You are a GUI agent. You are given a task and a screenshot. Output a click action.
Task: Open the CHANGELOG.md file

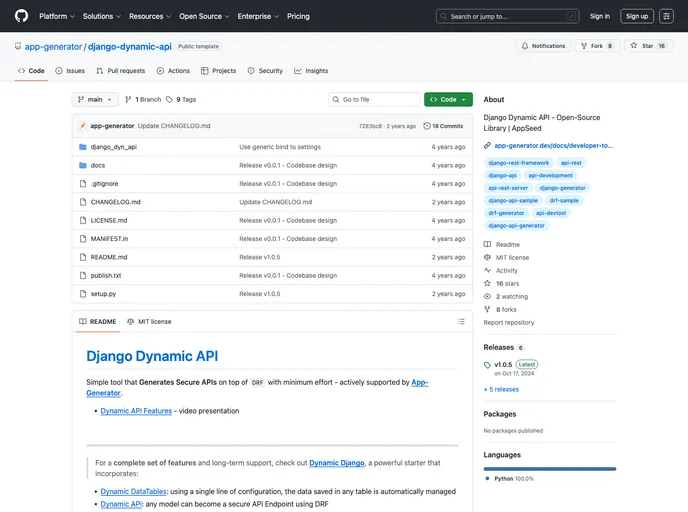(115, 202)
